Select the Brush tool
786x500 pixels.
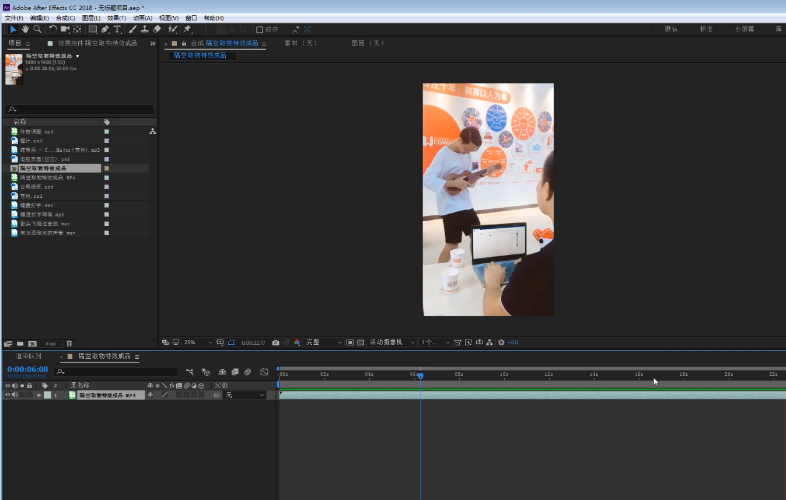point(132,30)
